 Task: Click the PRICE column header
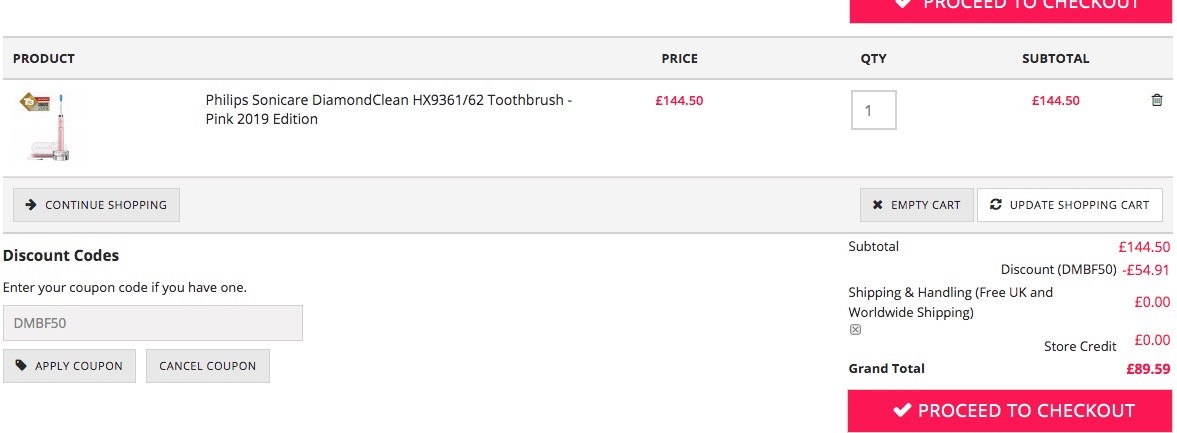pyautogui.click(x=679, y=59)
